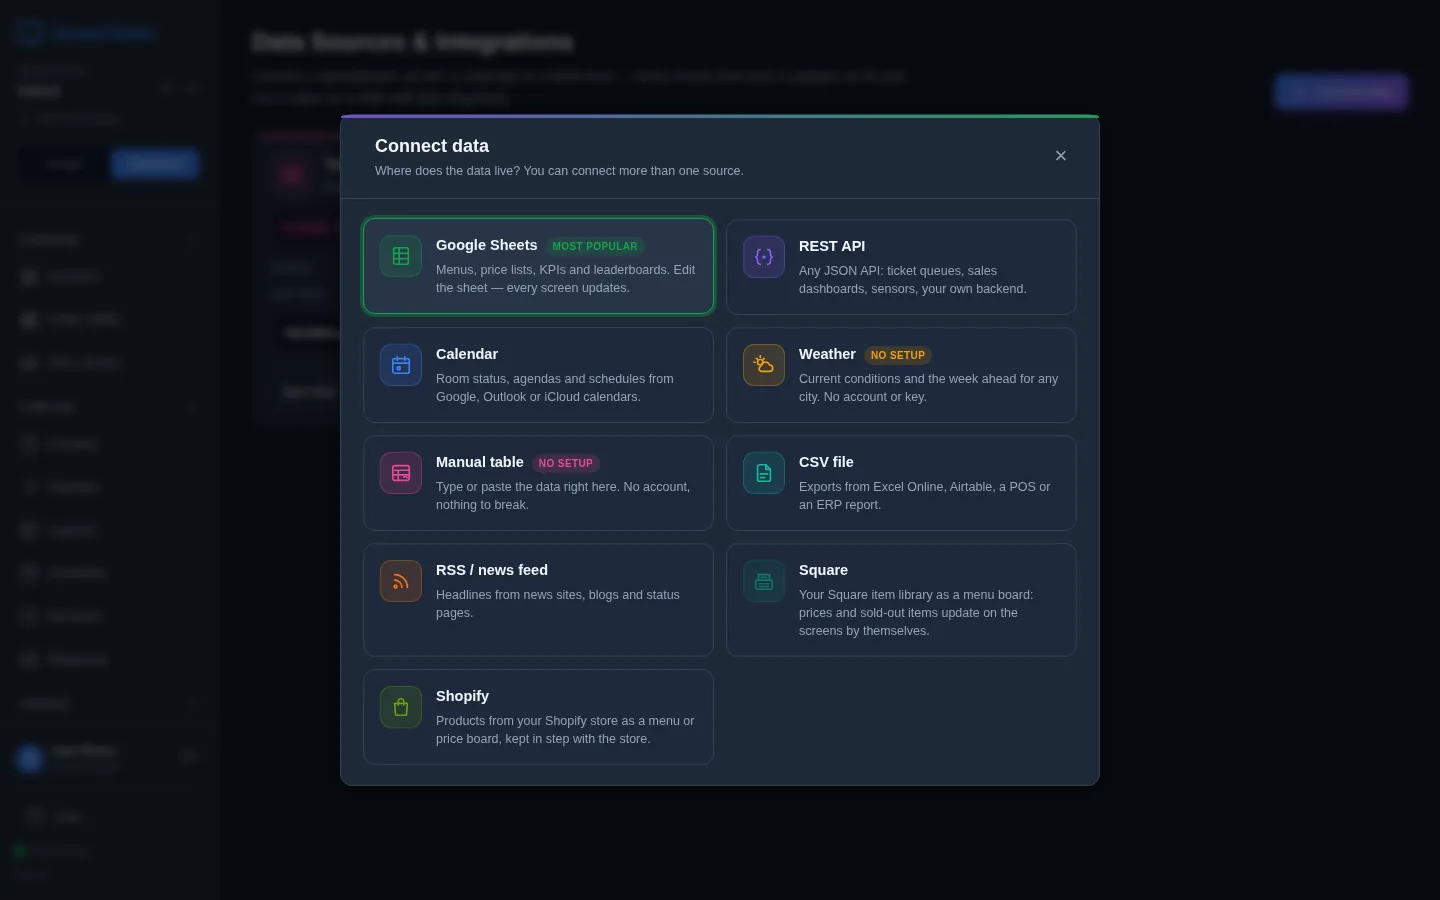Close the Connect data dialog
The image size is (1440, 900).
(1061, 156)
